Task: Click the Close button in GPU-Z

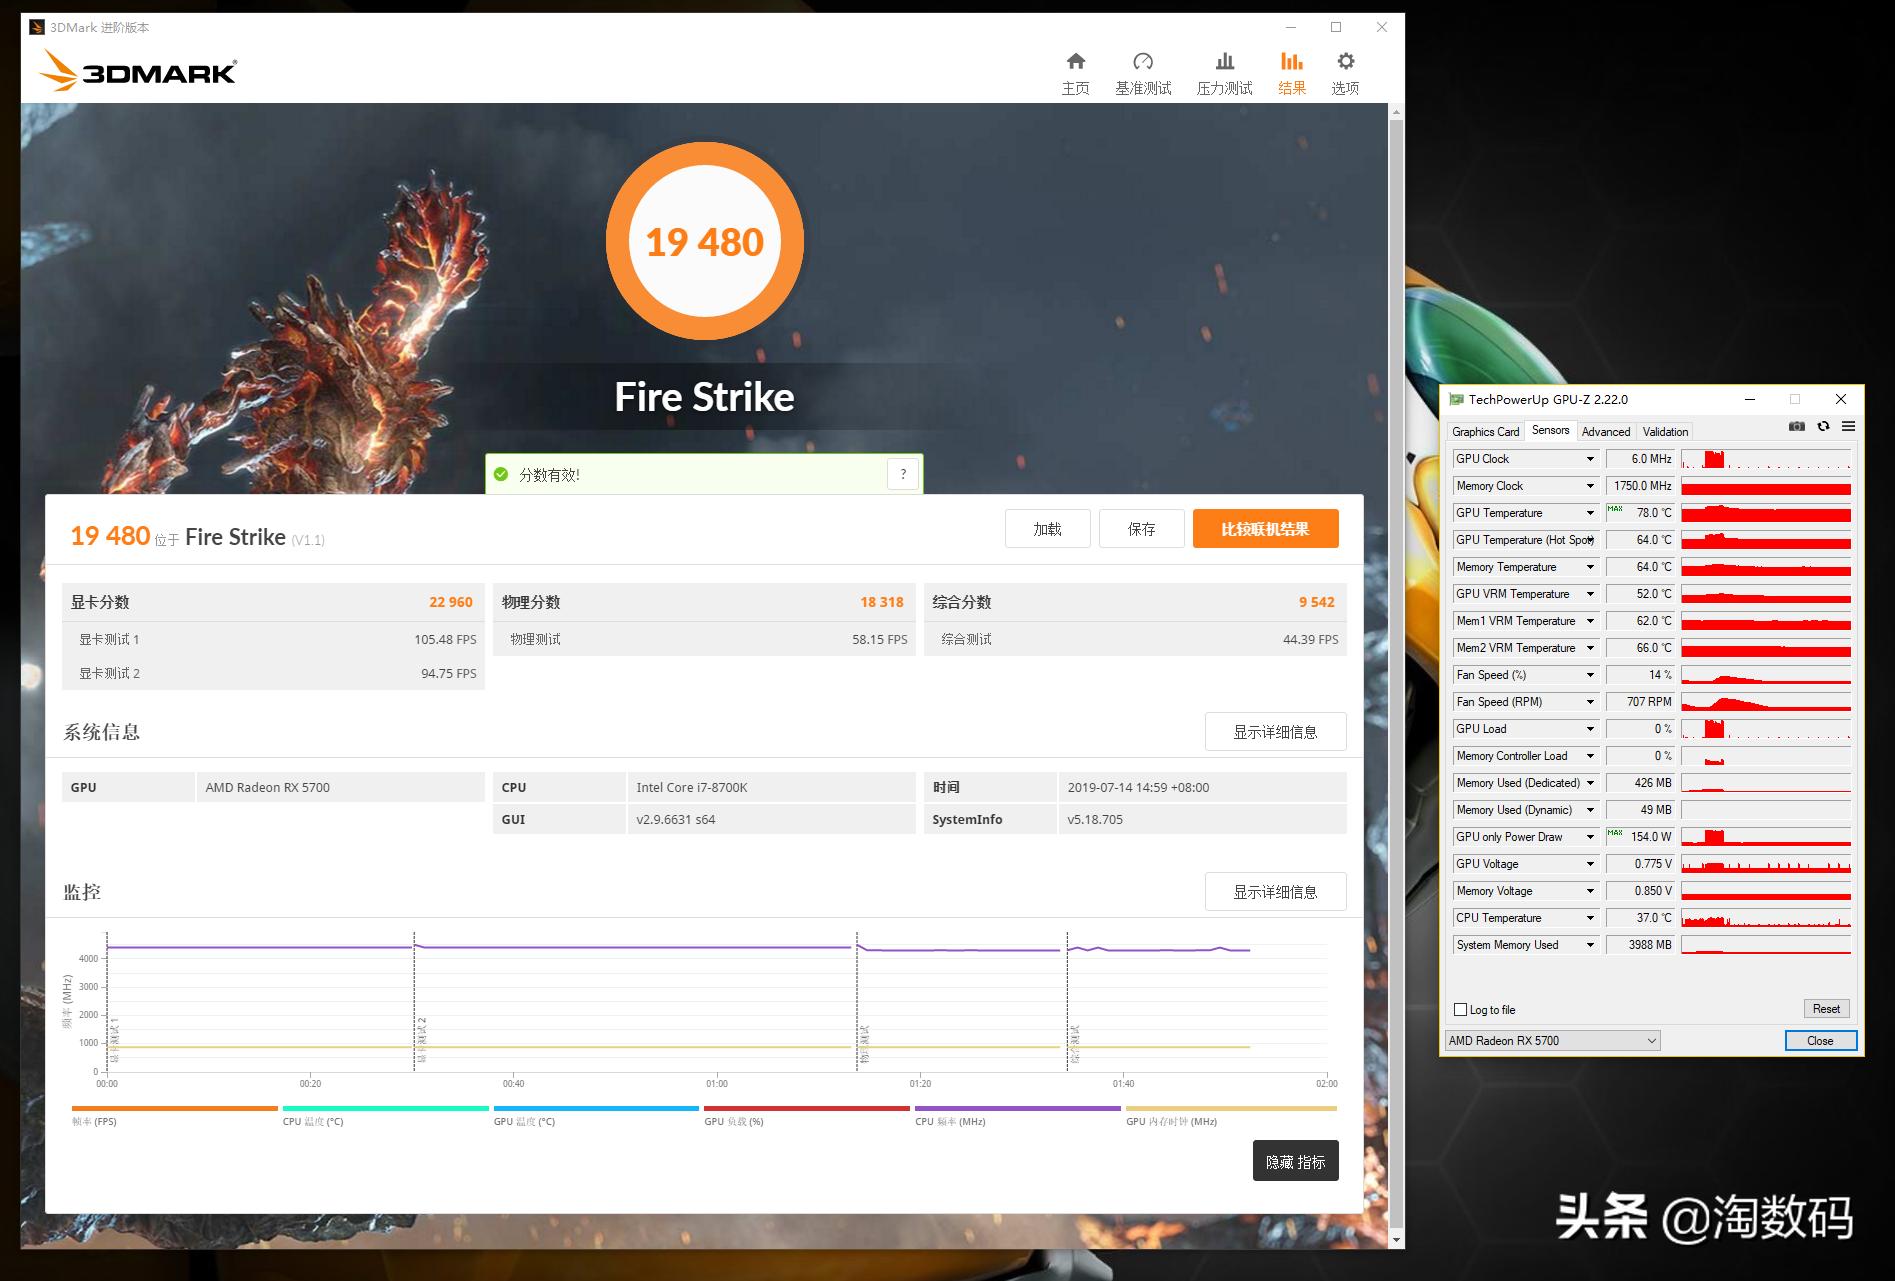Action: [x=1820, y=1041]
